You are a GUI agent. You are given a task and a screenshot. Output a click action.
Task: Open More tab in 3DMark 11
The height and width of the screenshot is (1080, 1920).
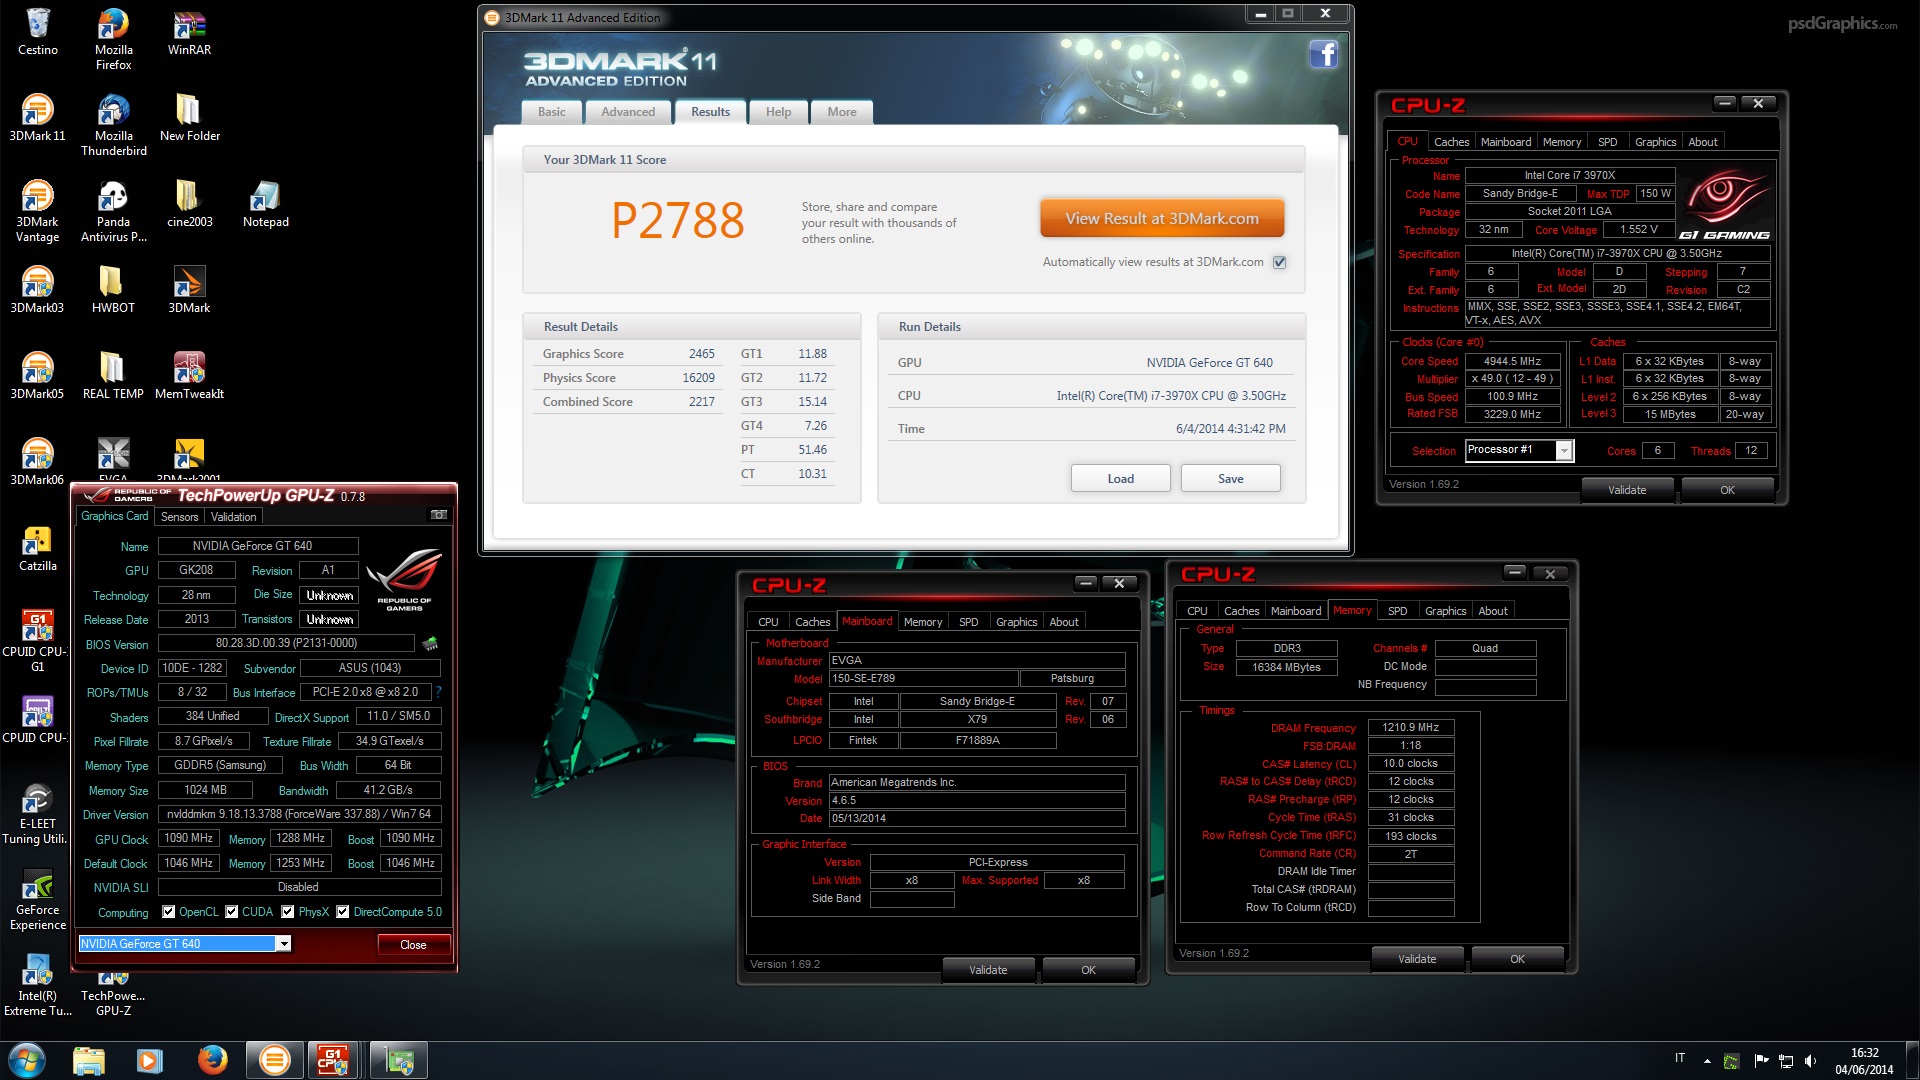point(842,112)
